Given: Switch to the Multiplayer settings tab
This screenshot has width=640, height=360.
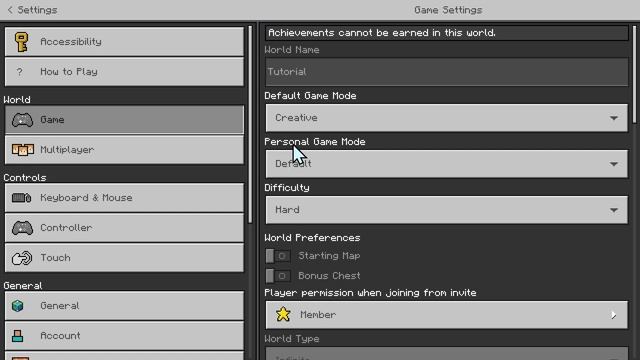Looking at the screenshot, I should click(124, 150).
